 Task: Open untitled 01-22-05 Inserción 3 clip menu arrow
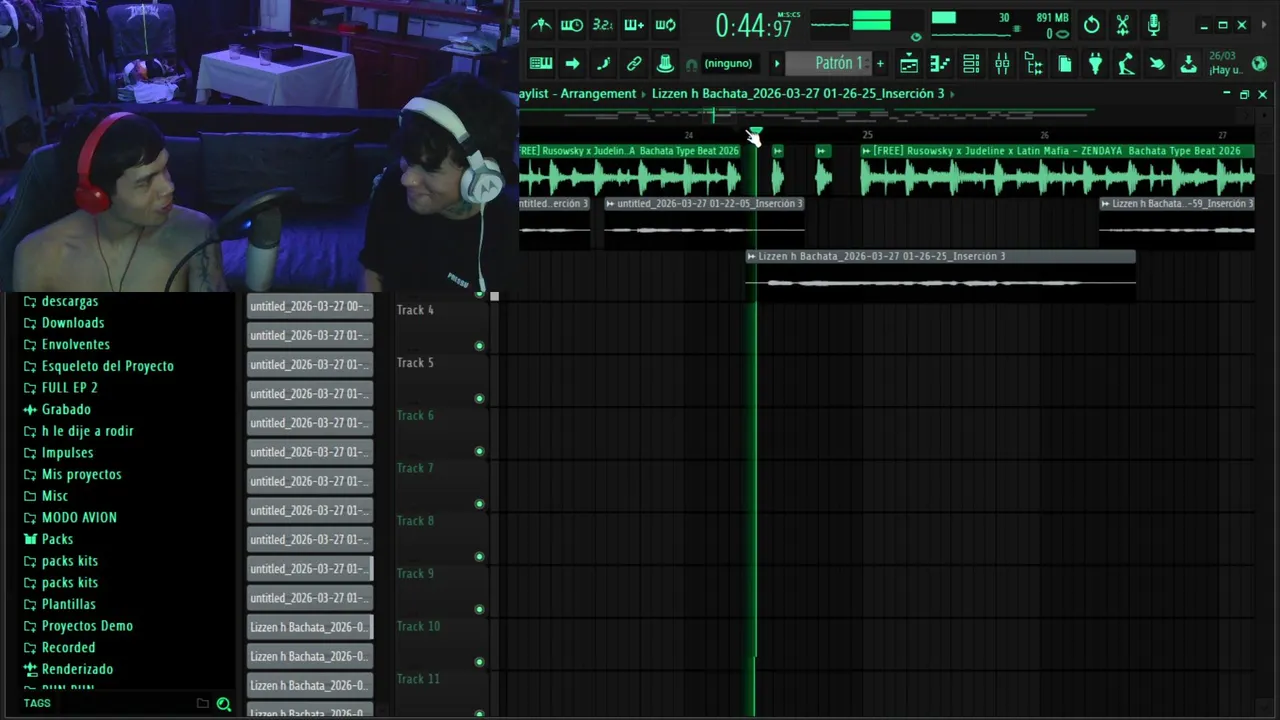611,204
